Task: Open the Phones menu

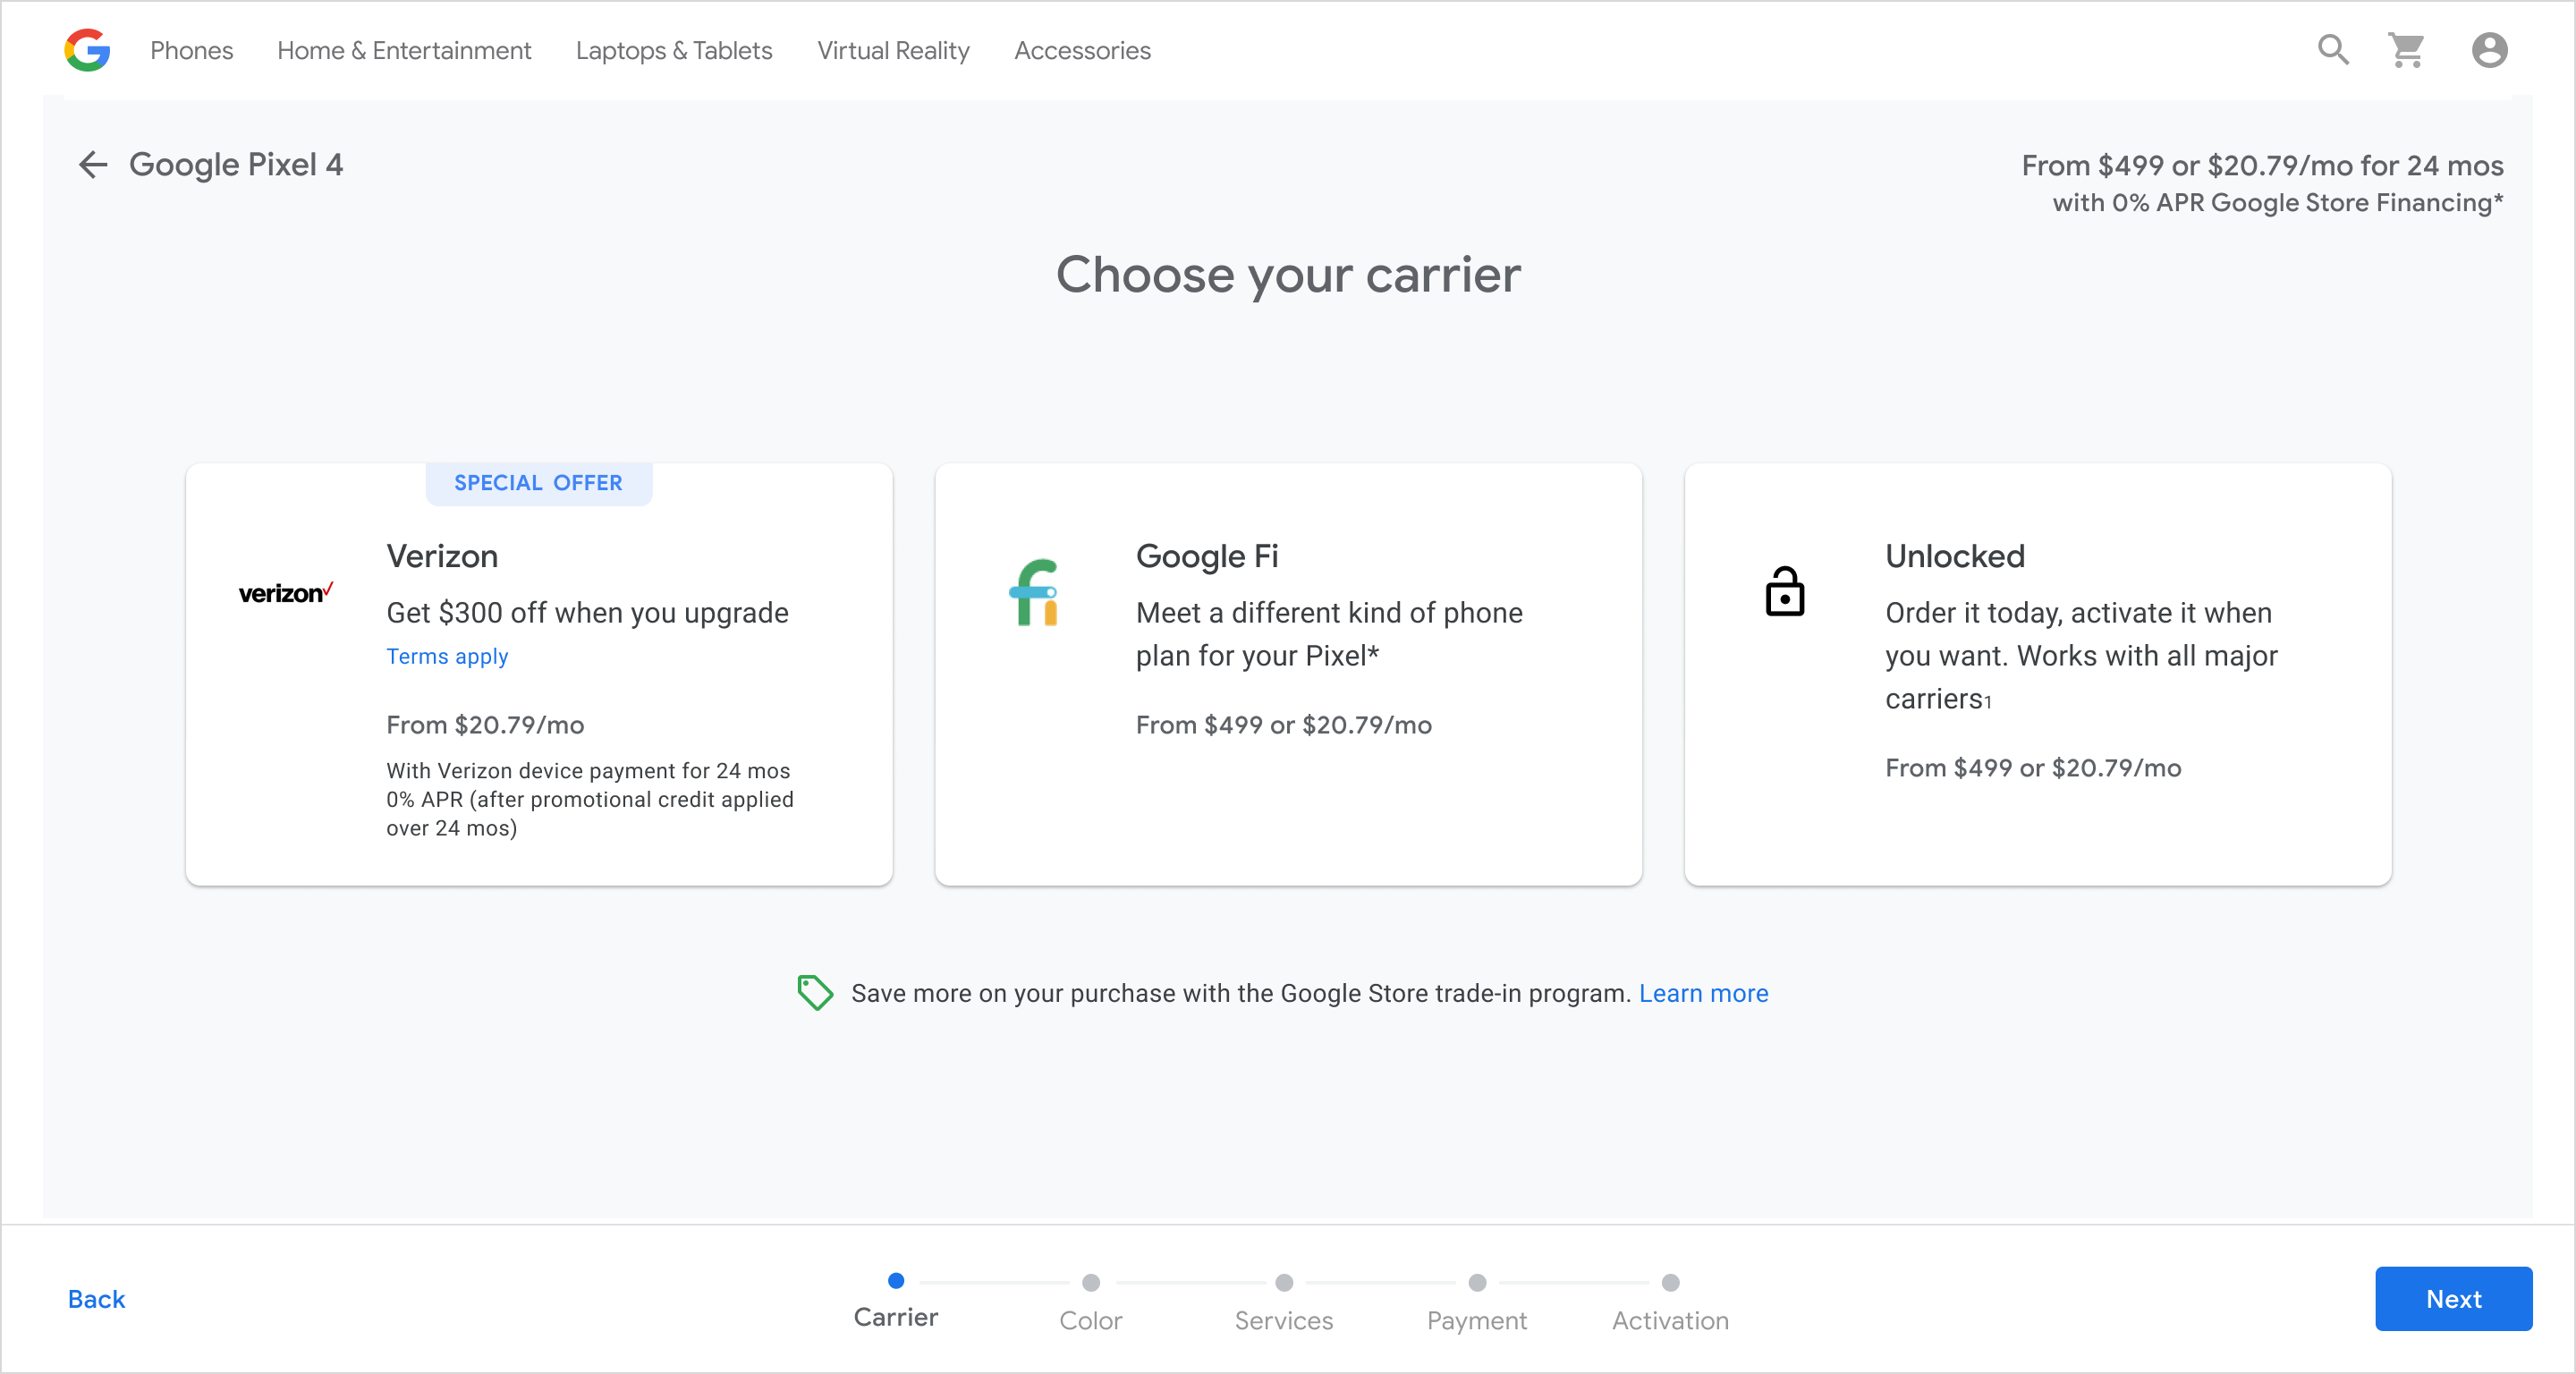Action: tap(191, 50)
